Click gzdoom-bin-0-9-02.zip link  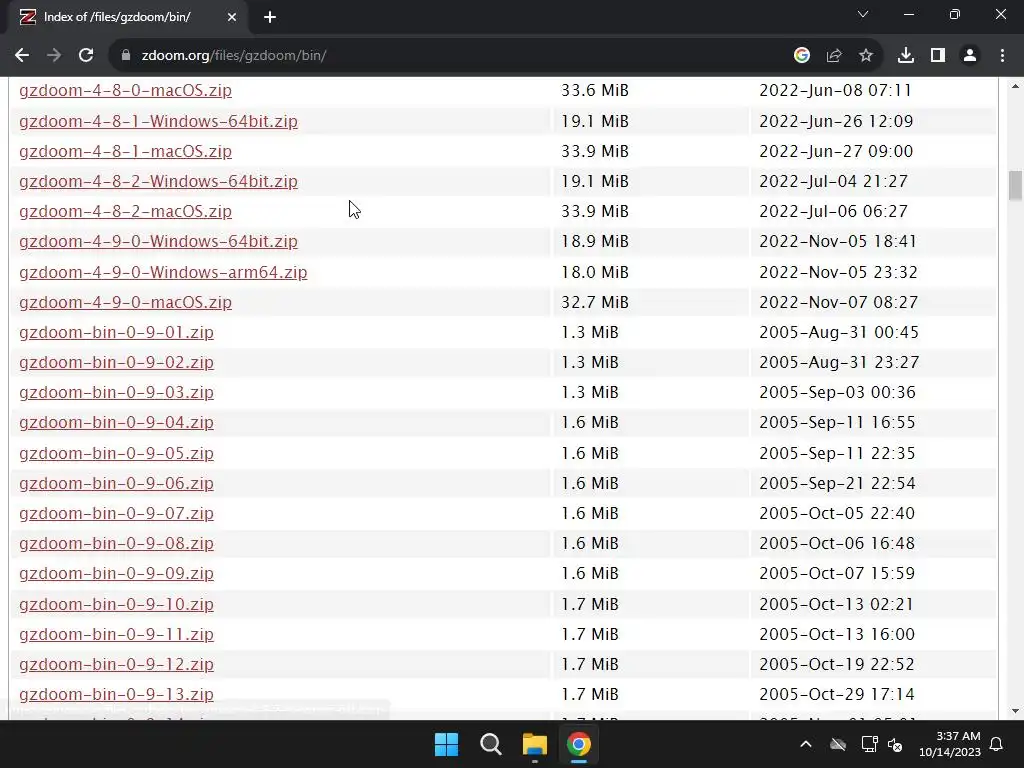(x=116, y=362)
